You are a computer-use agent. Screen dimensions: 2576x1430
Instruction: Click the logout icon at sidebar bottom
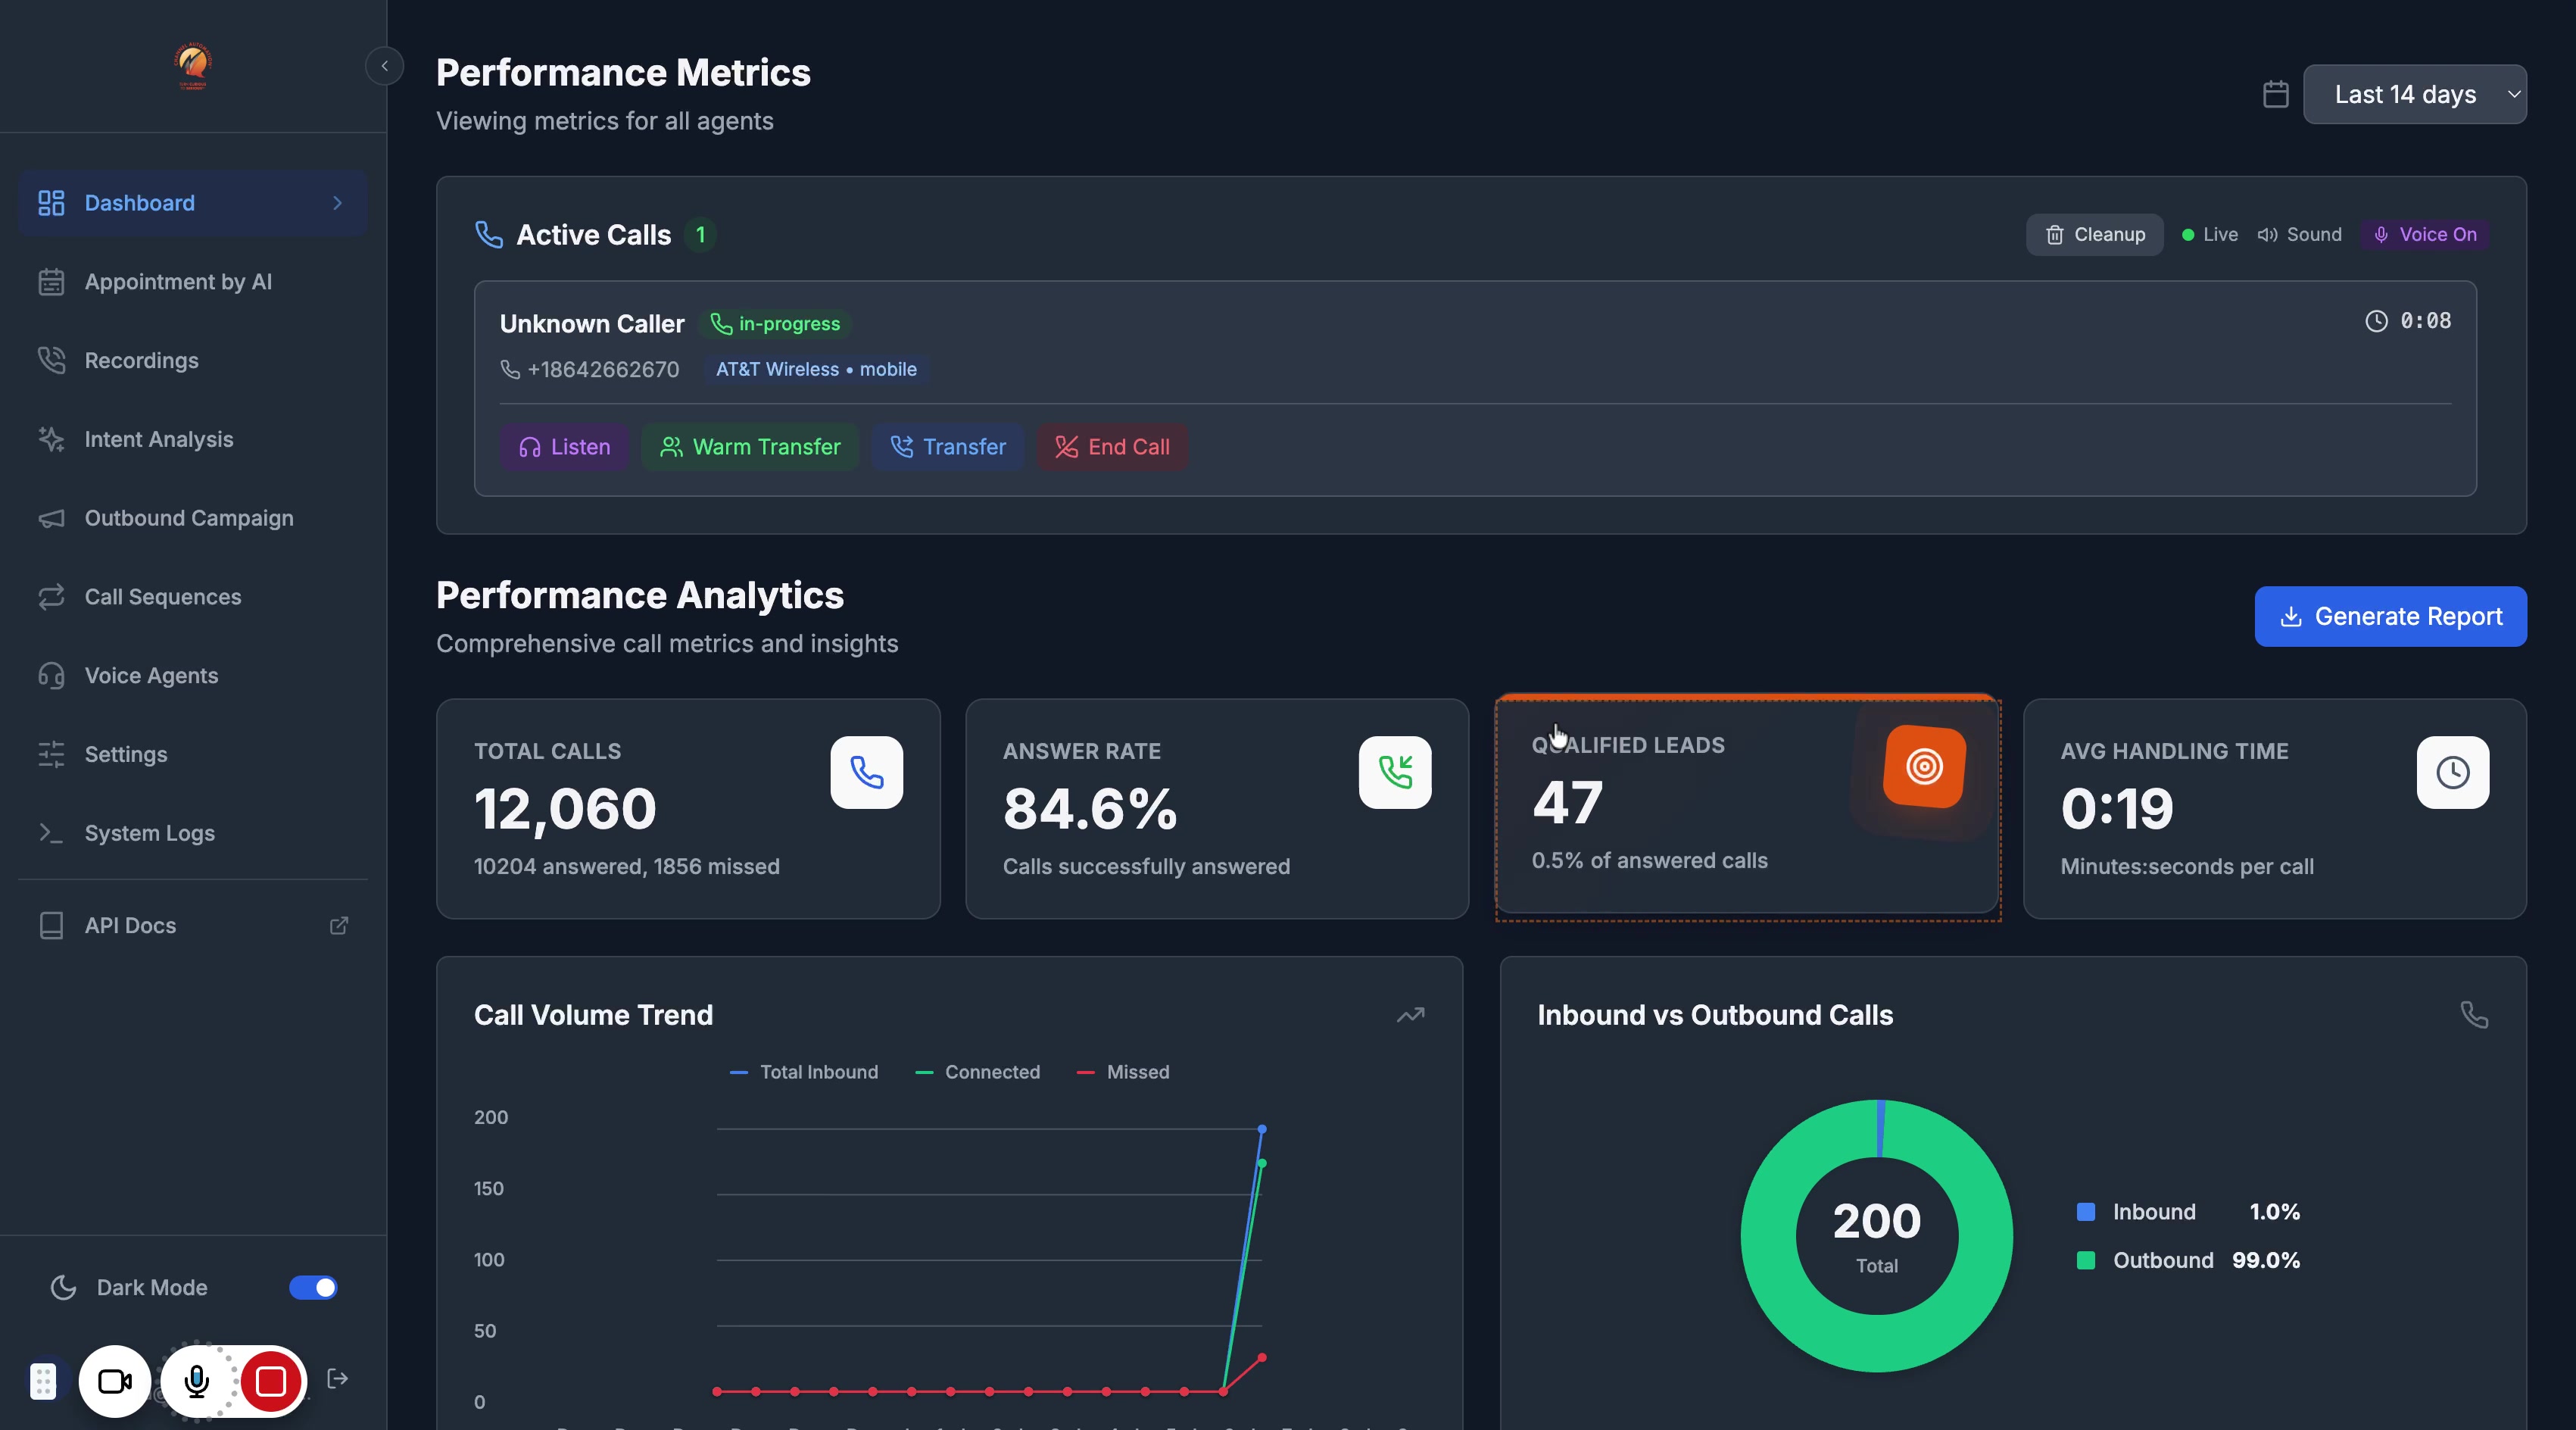pyautogui.click(x=338, y=1379)
